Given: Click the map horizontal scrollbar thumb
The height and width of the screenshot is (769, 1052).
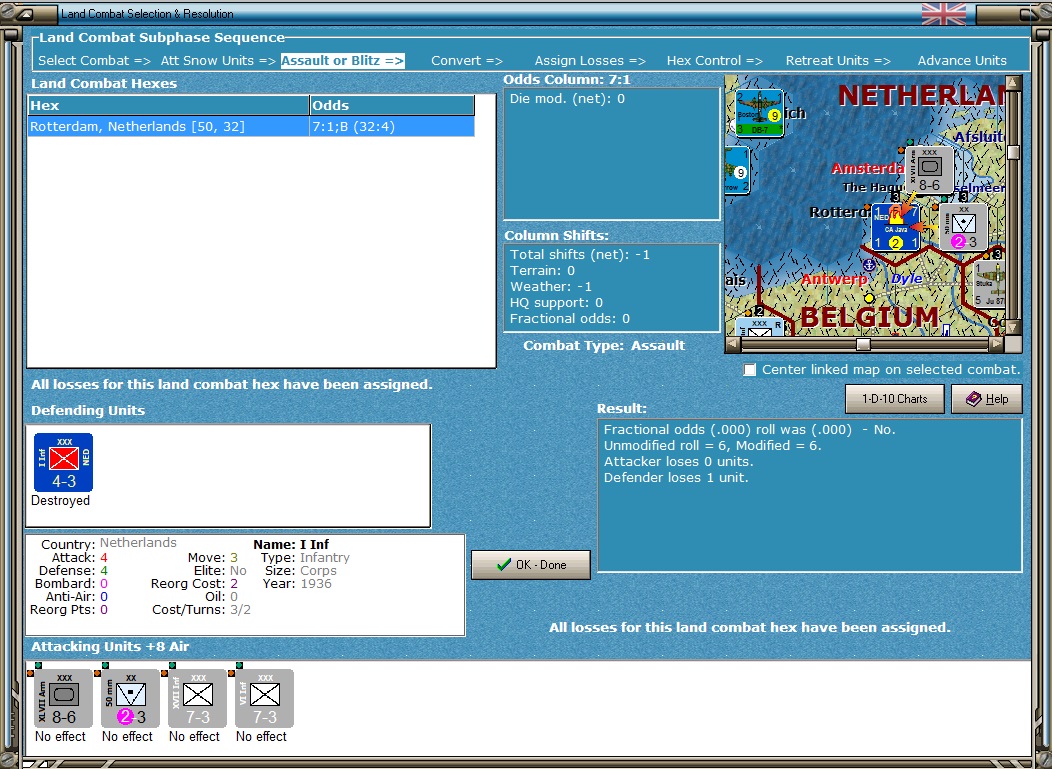Looking at the screenshot, I should (x=863, y=344).
